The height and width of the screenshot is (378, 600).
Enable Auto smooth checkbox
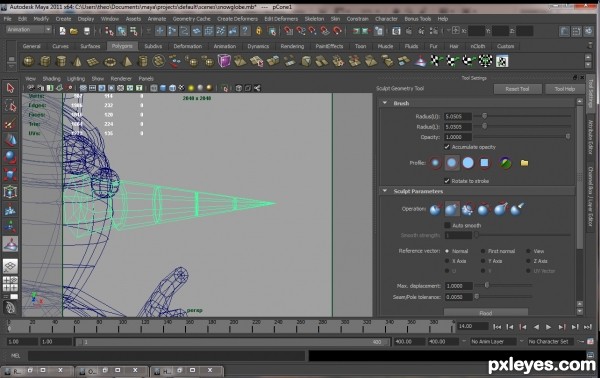coord(447,225)
